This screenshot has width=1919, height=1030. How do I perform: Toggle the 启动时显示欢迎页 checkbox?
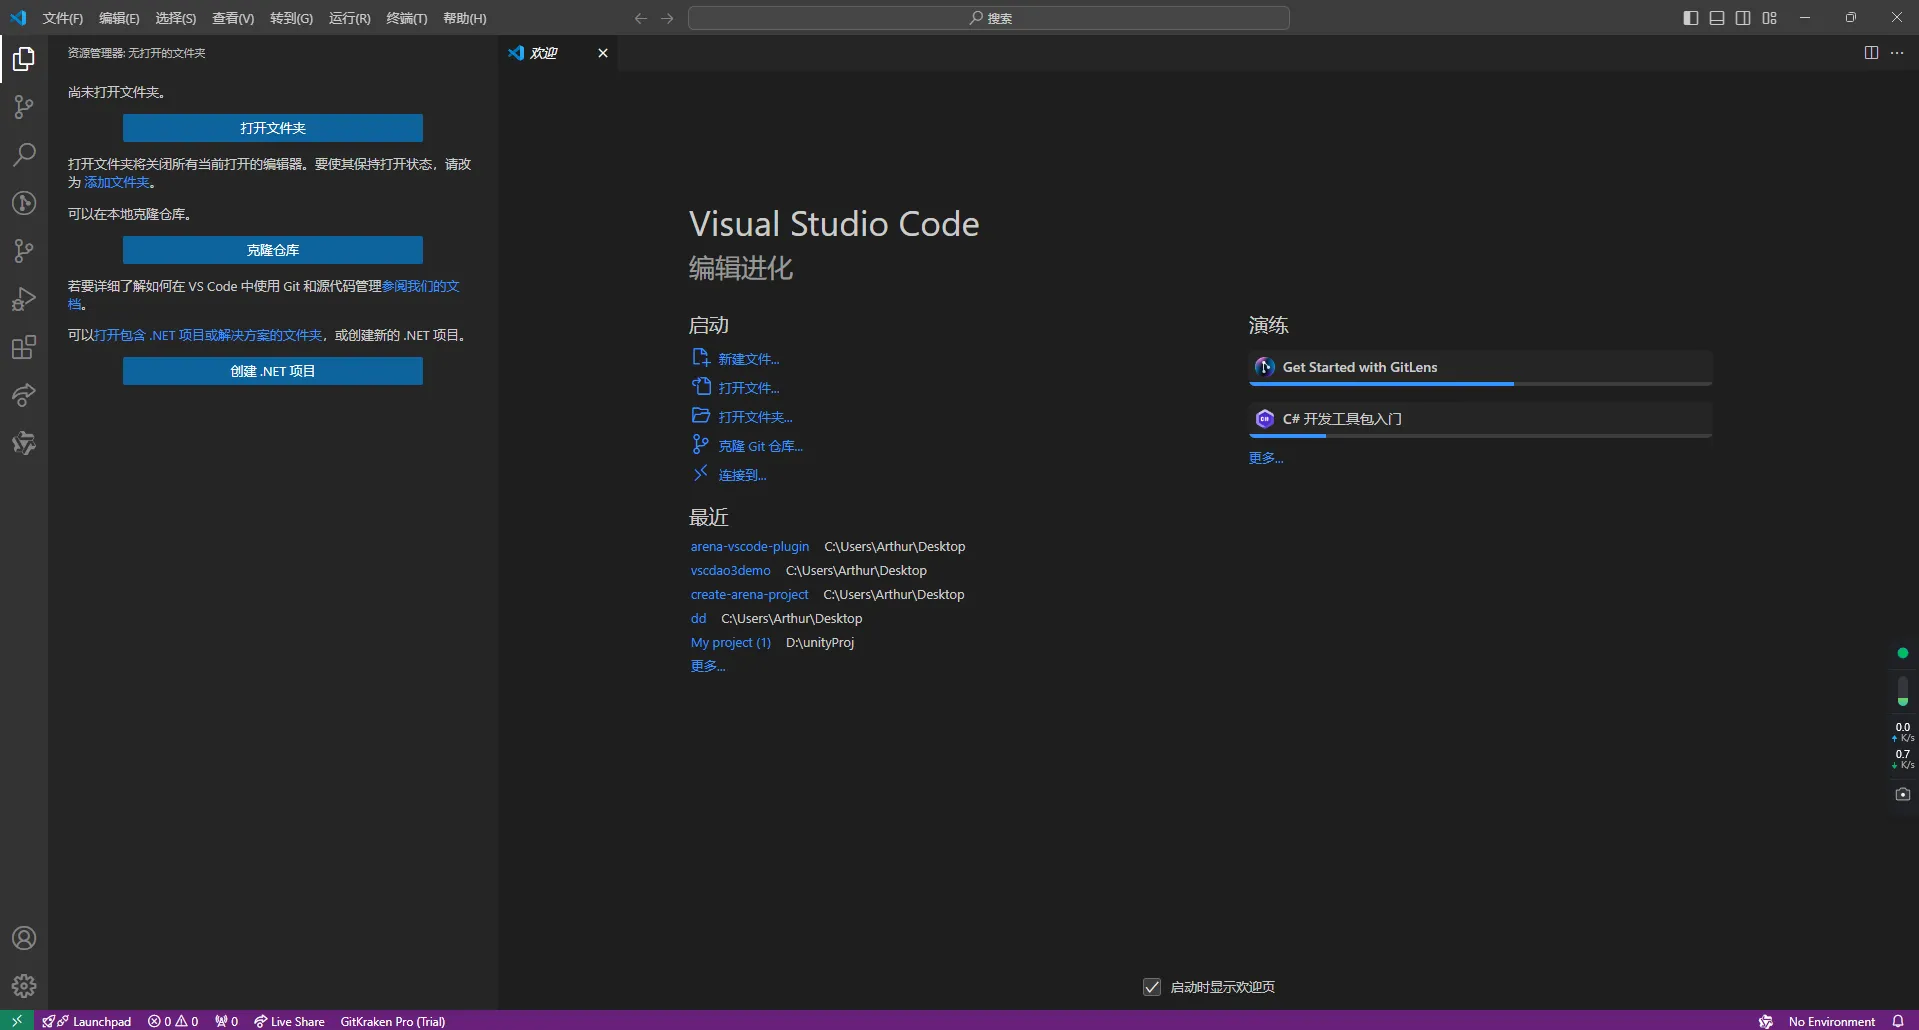click(x=1152, y=987)
